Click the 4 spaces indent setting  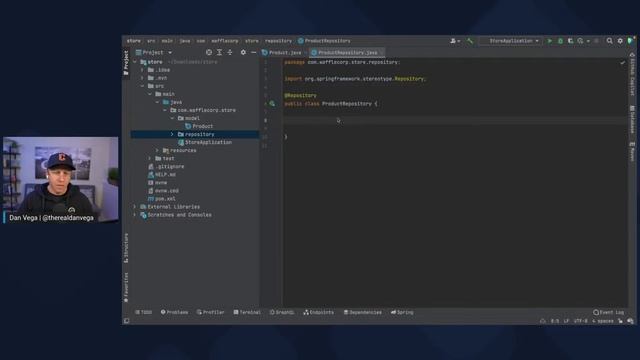(x=603, y=321)
